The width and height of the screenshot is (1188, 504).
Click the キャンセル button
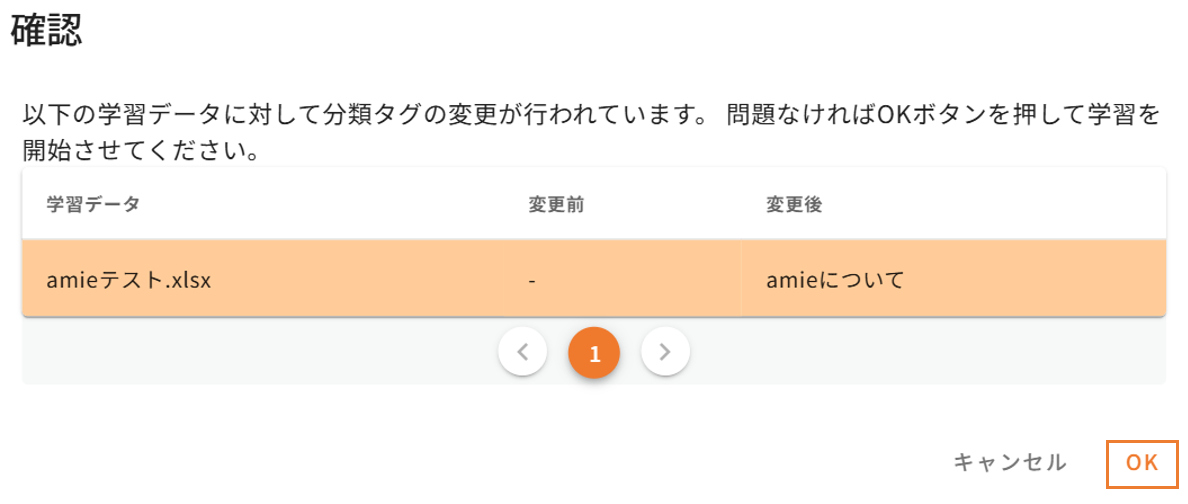click(x=1010, y=462)
